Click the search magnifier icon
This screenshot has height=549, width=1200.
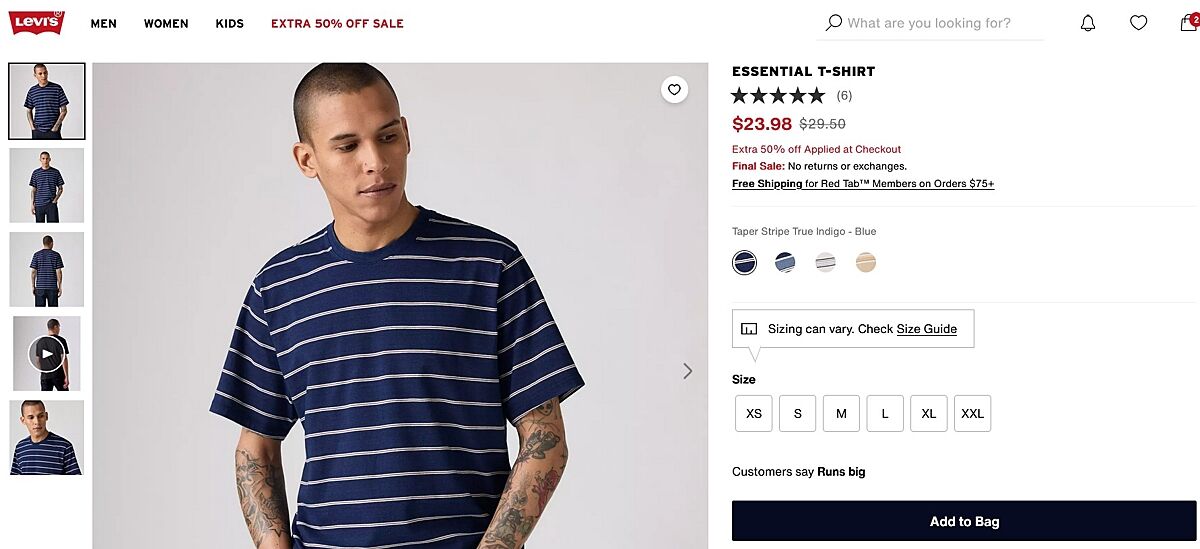[833, 23]
